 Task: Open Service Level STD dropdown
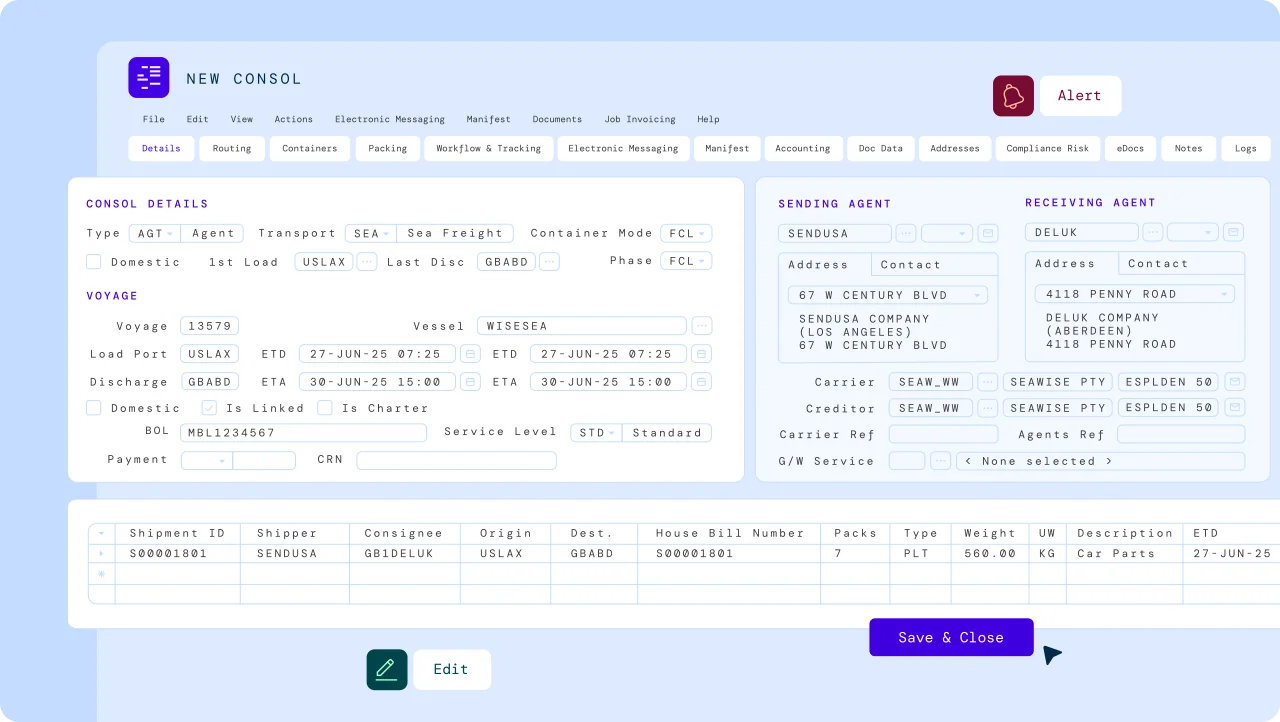coord(596,433)
